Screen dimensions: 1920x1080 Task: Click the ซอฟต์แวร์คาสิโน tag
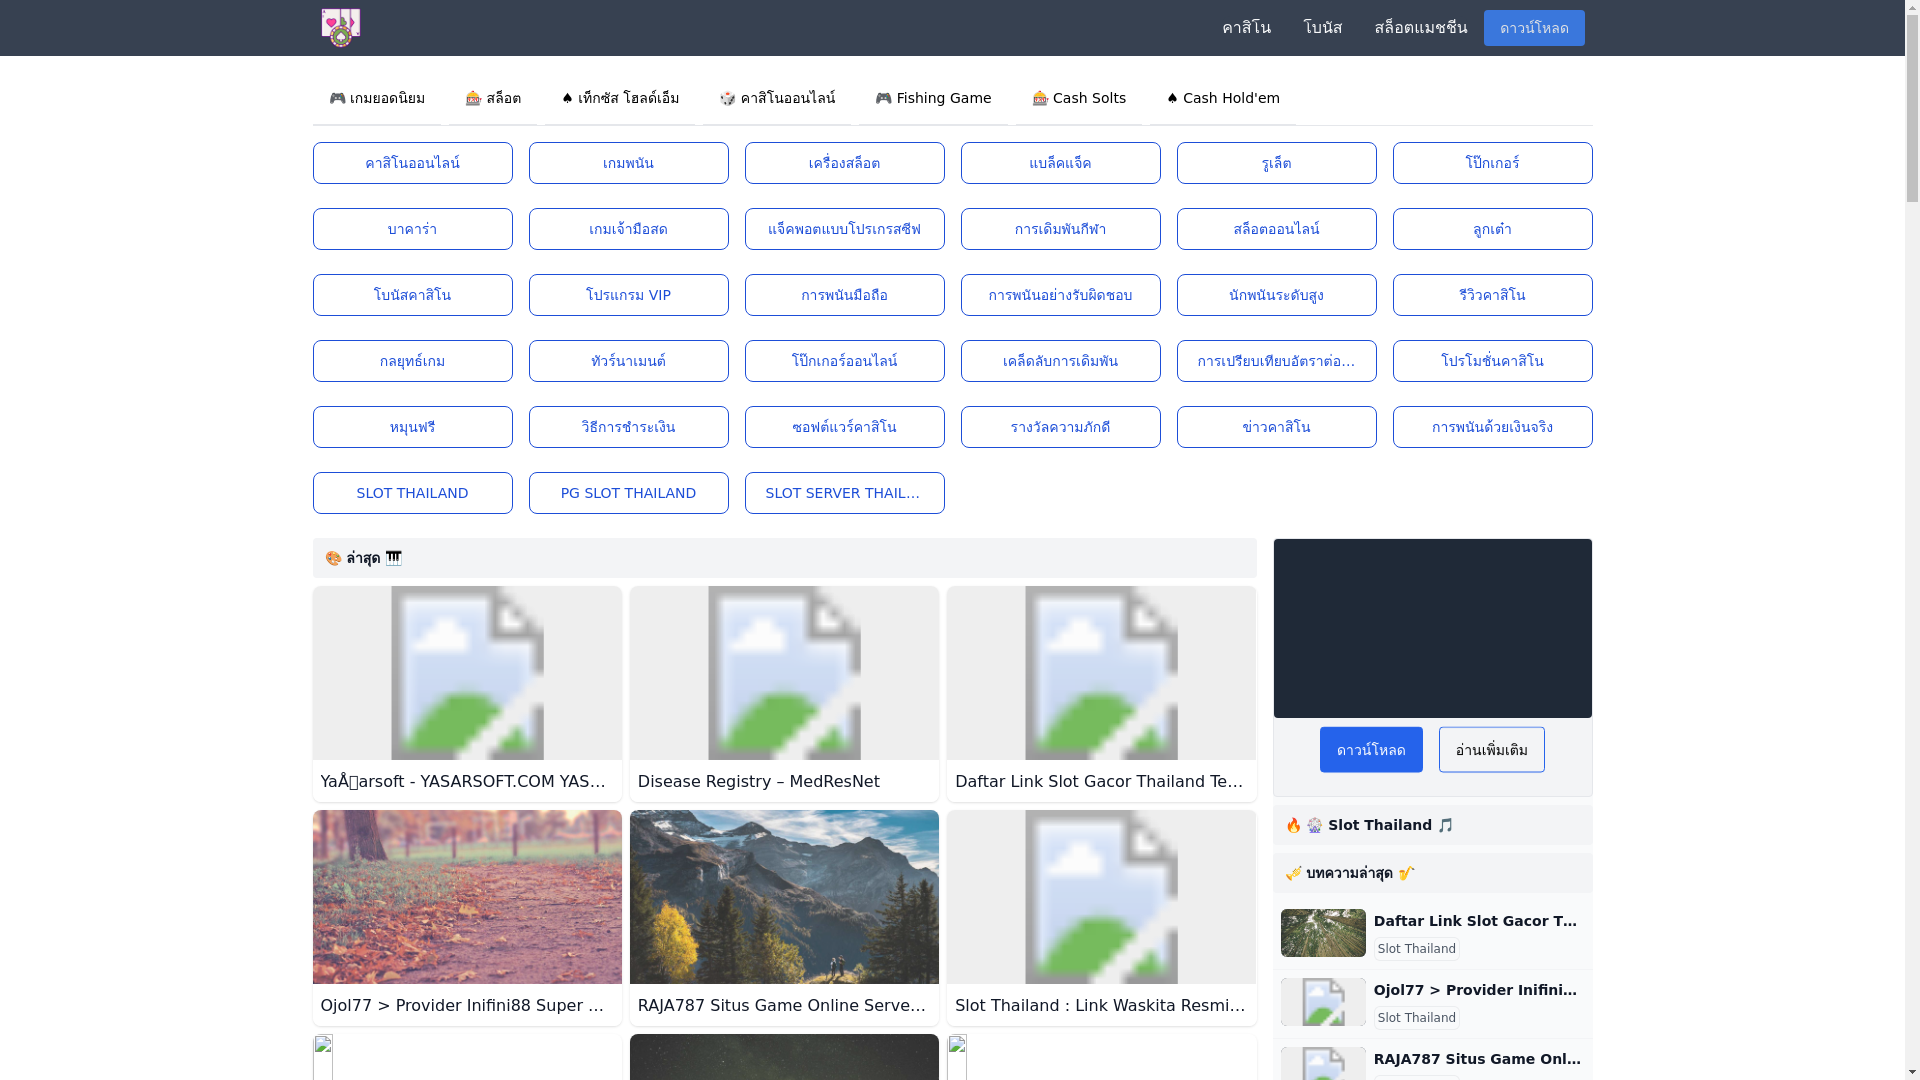(845, 427)
